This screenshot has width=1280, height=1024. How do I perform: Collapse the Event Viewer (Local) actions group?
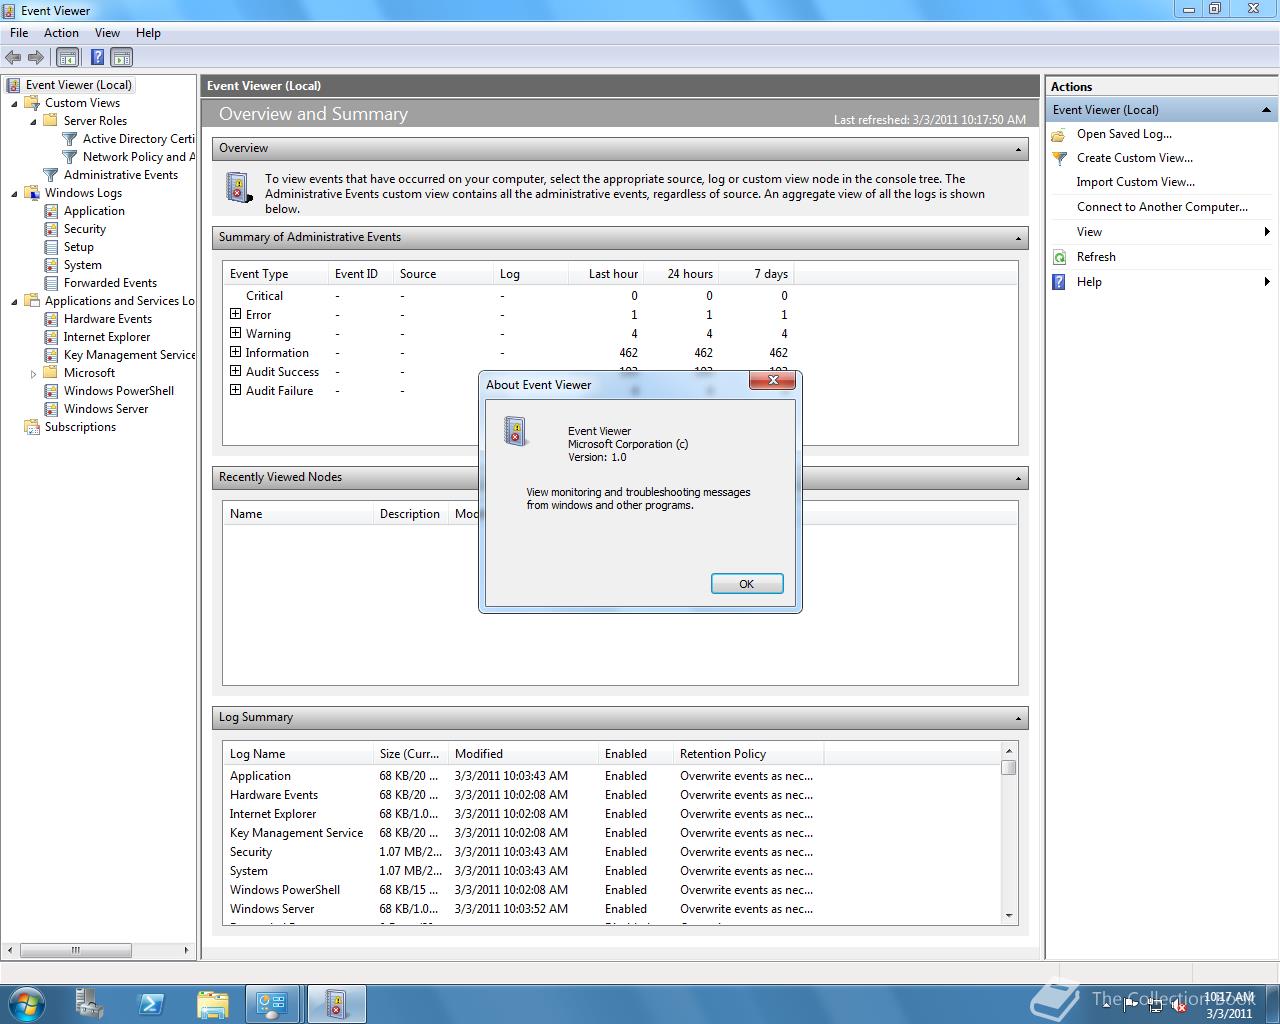(1266, 110)
